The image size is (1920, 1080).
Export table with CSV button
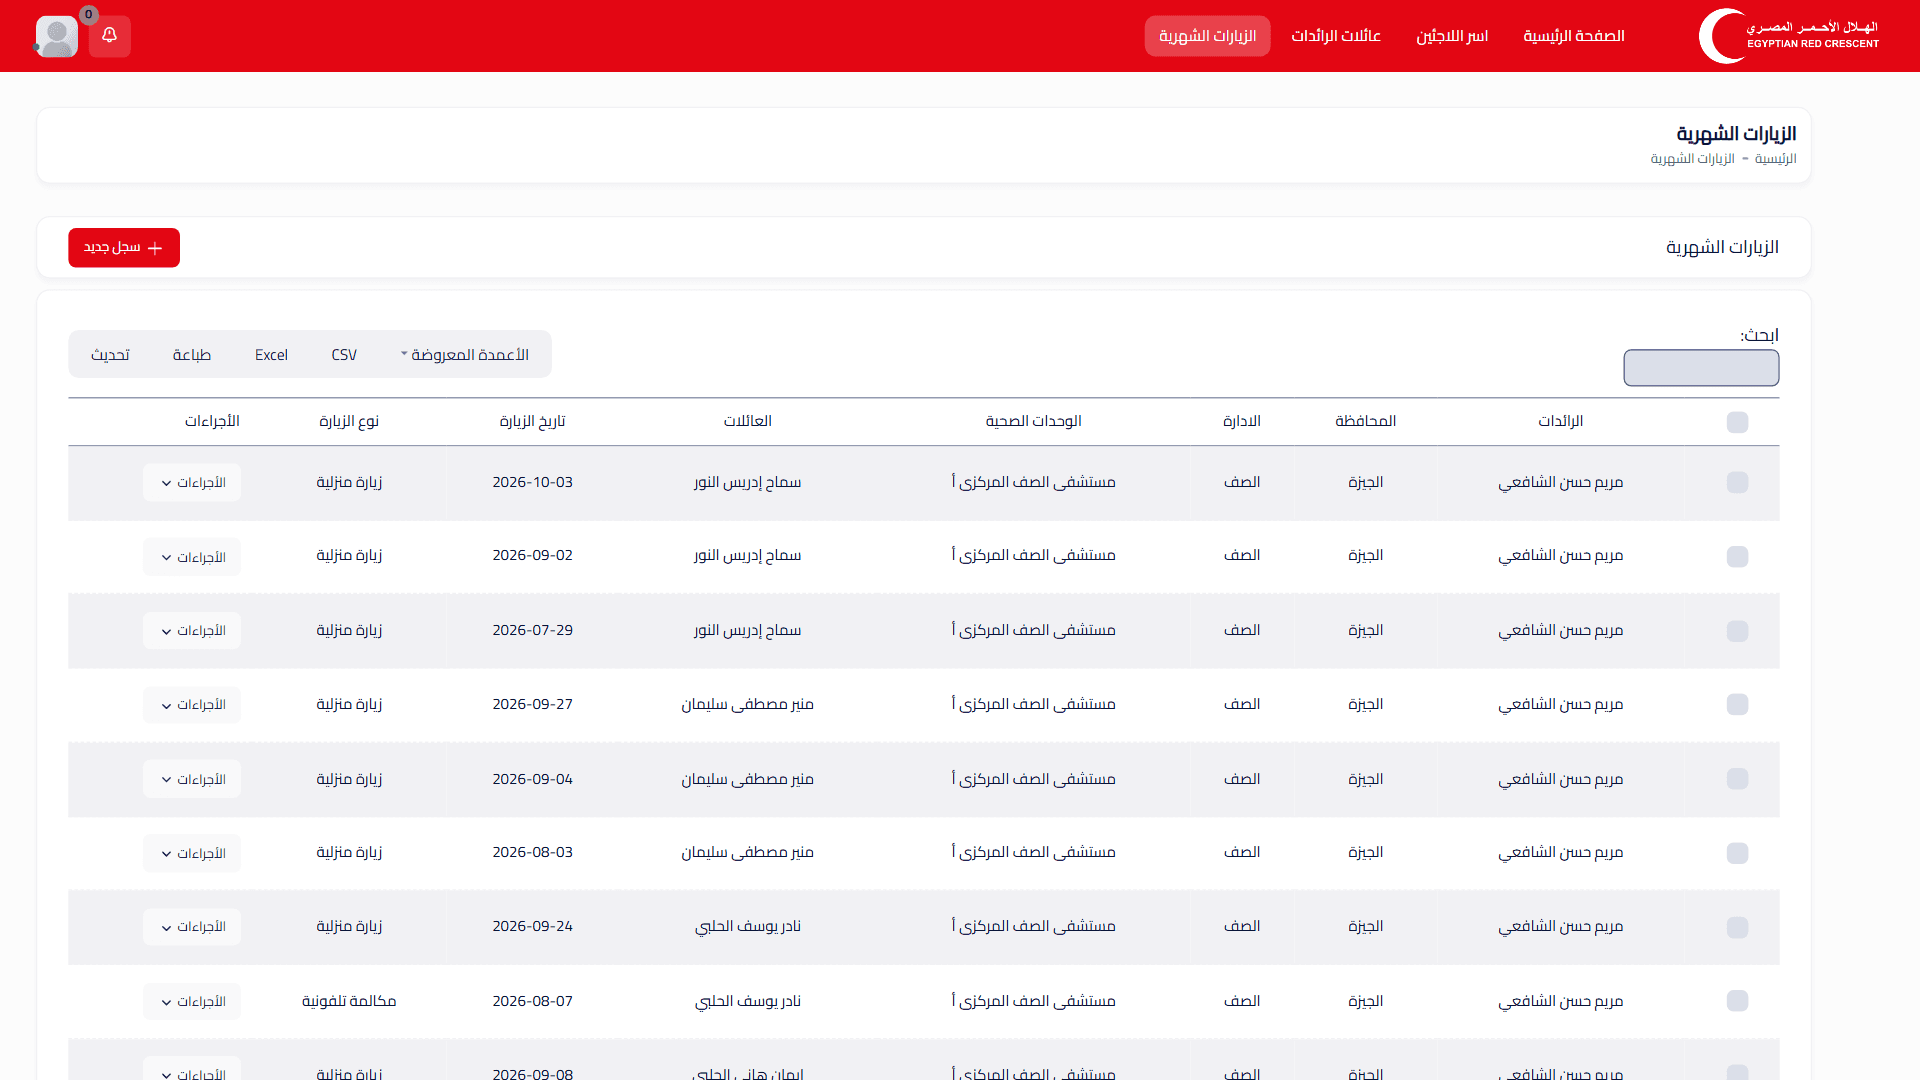(x=344, y=355)
